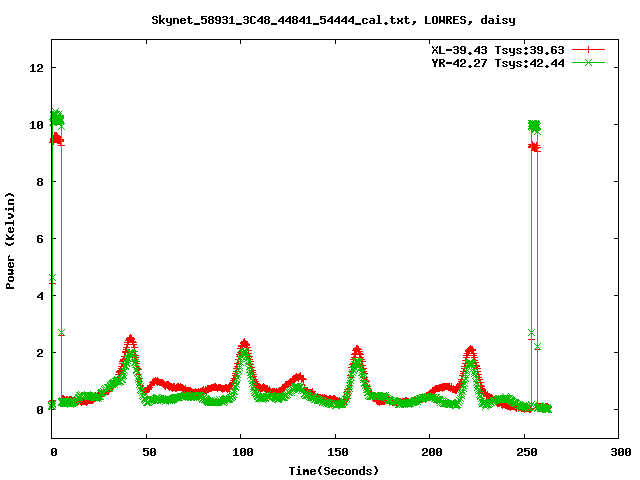Screen dimensions: 640x480
Task: Click the red bump near 130 seconds
Action: pos(298,377)
